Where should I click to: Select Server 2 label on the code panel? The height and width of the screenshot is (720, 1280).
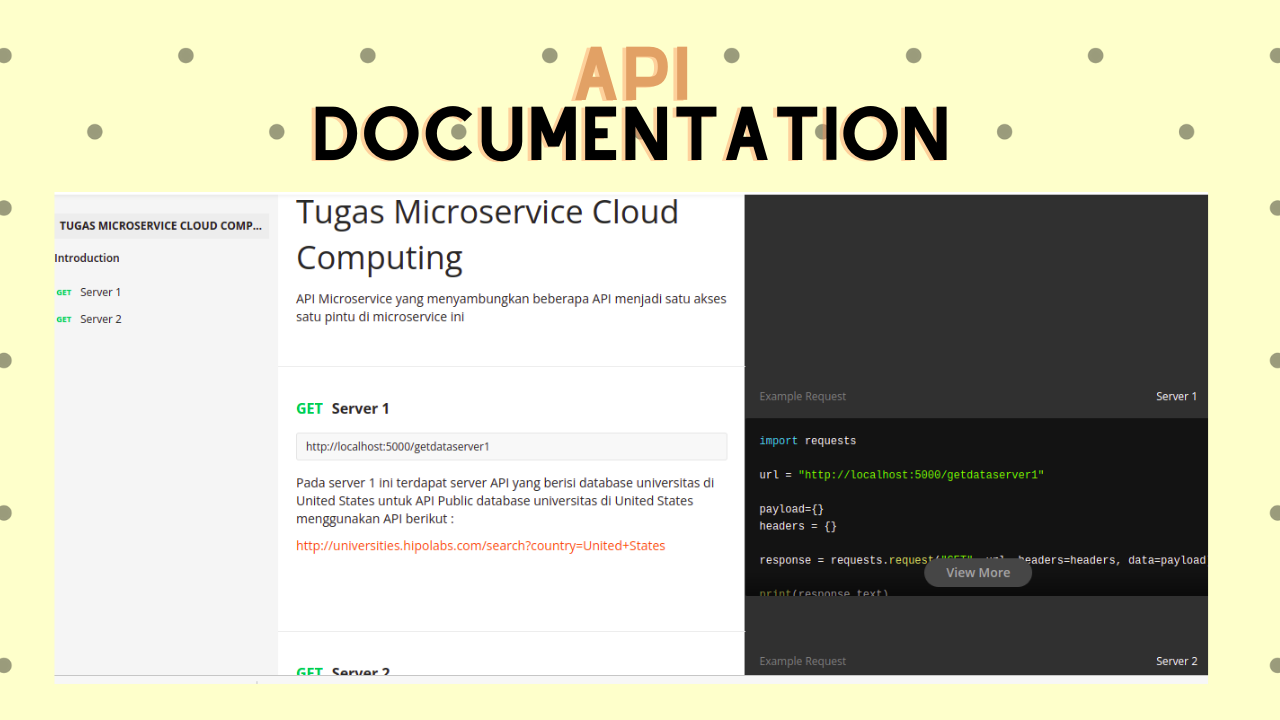coord(1176,661)
